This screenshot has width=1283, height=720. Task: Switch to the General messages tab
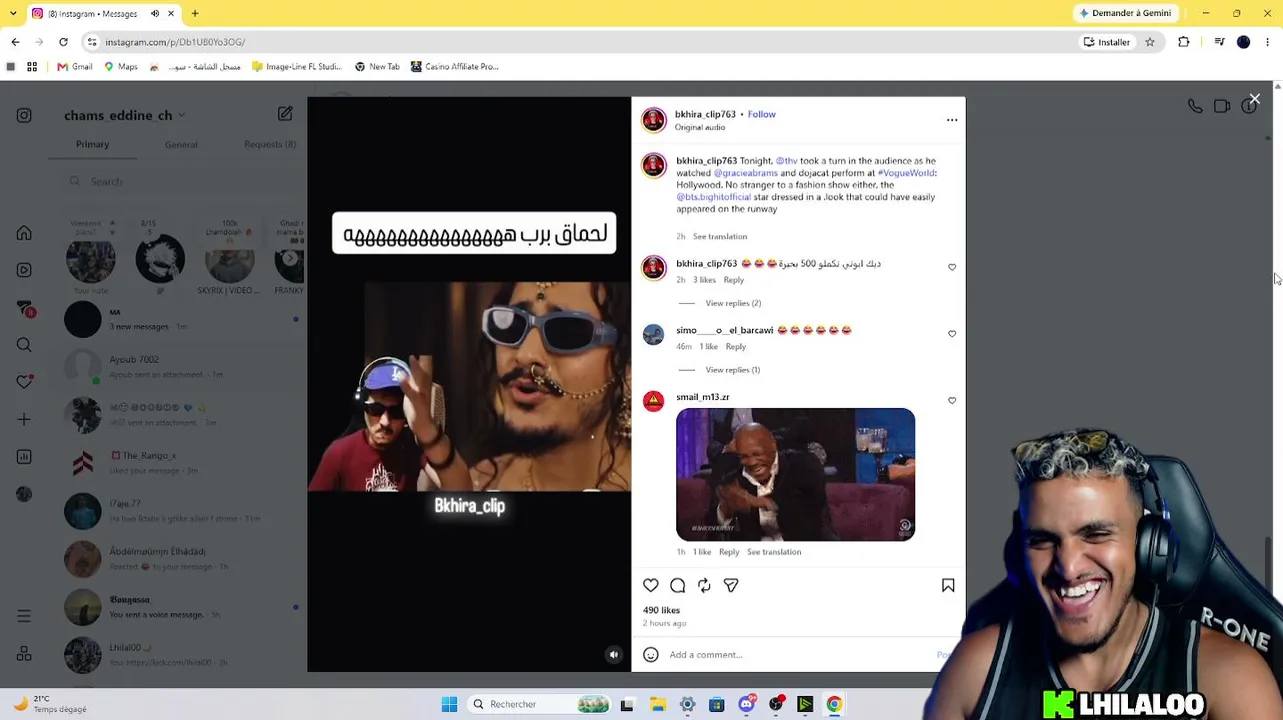(x=181, y=144)
